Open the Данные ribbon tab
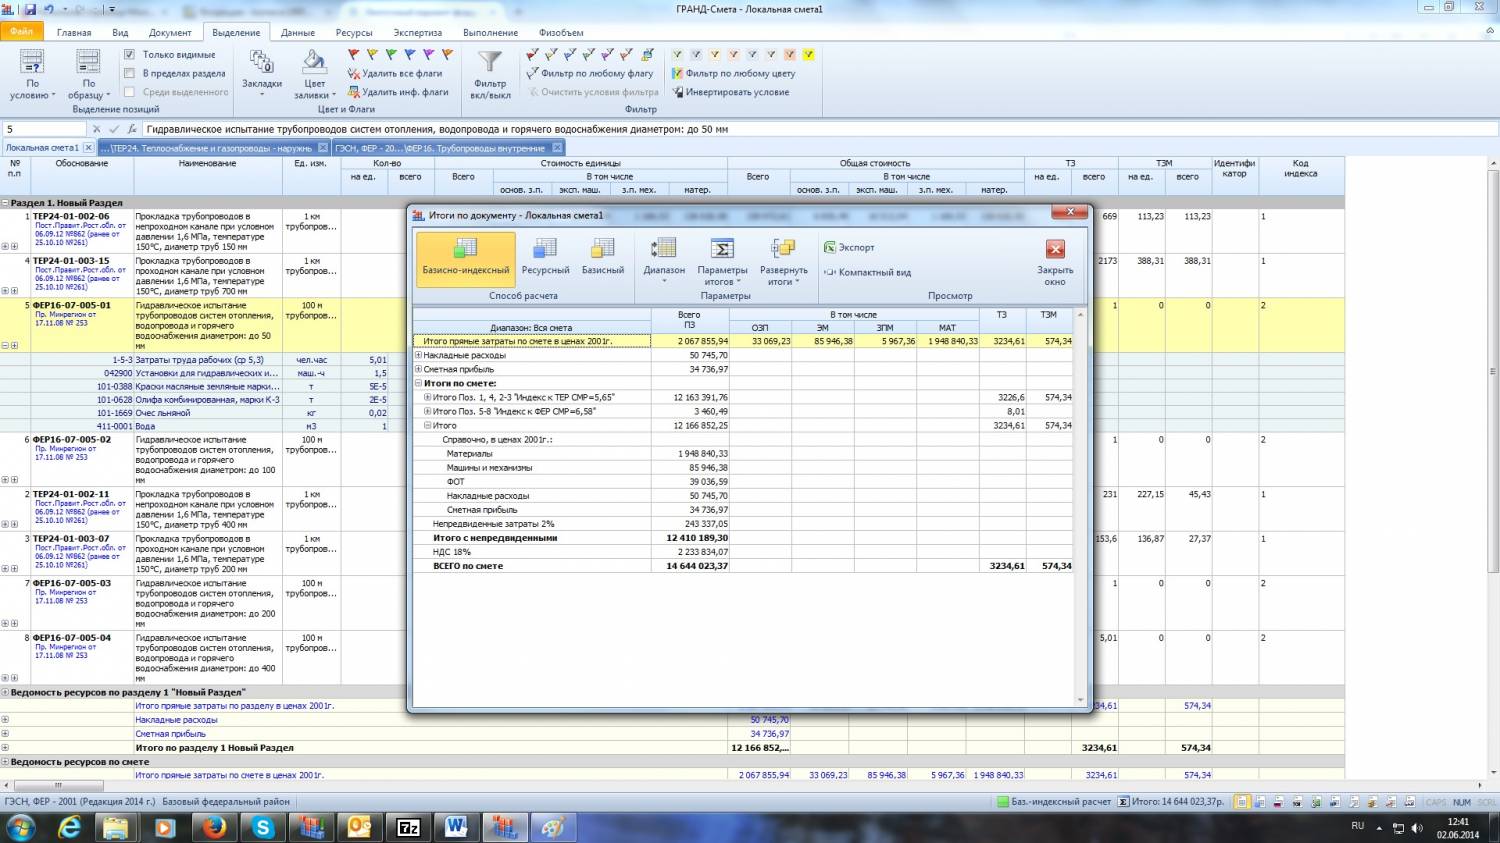This screenshot has width=1500, height=843. coord(298,32)
